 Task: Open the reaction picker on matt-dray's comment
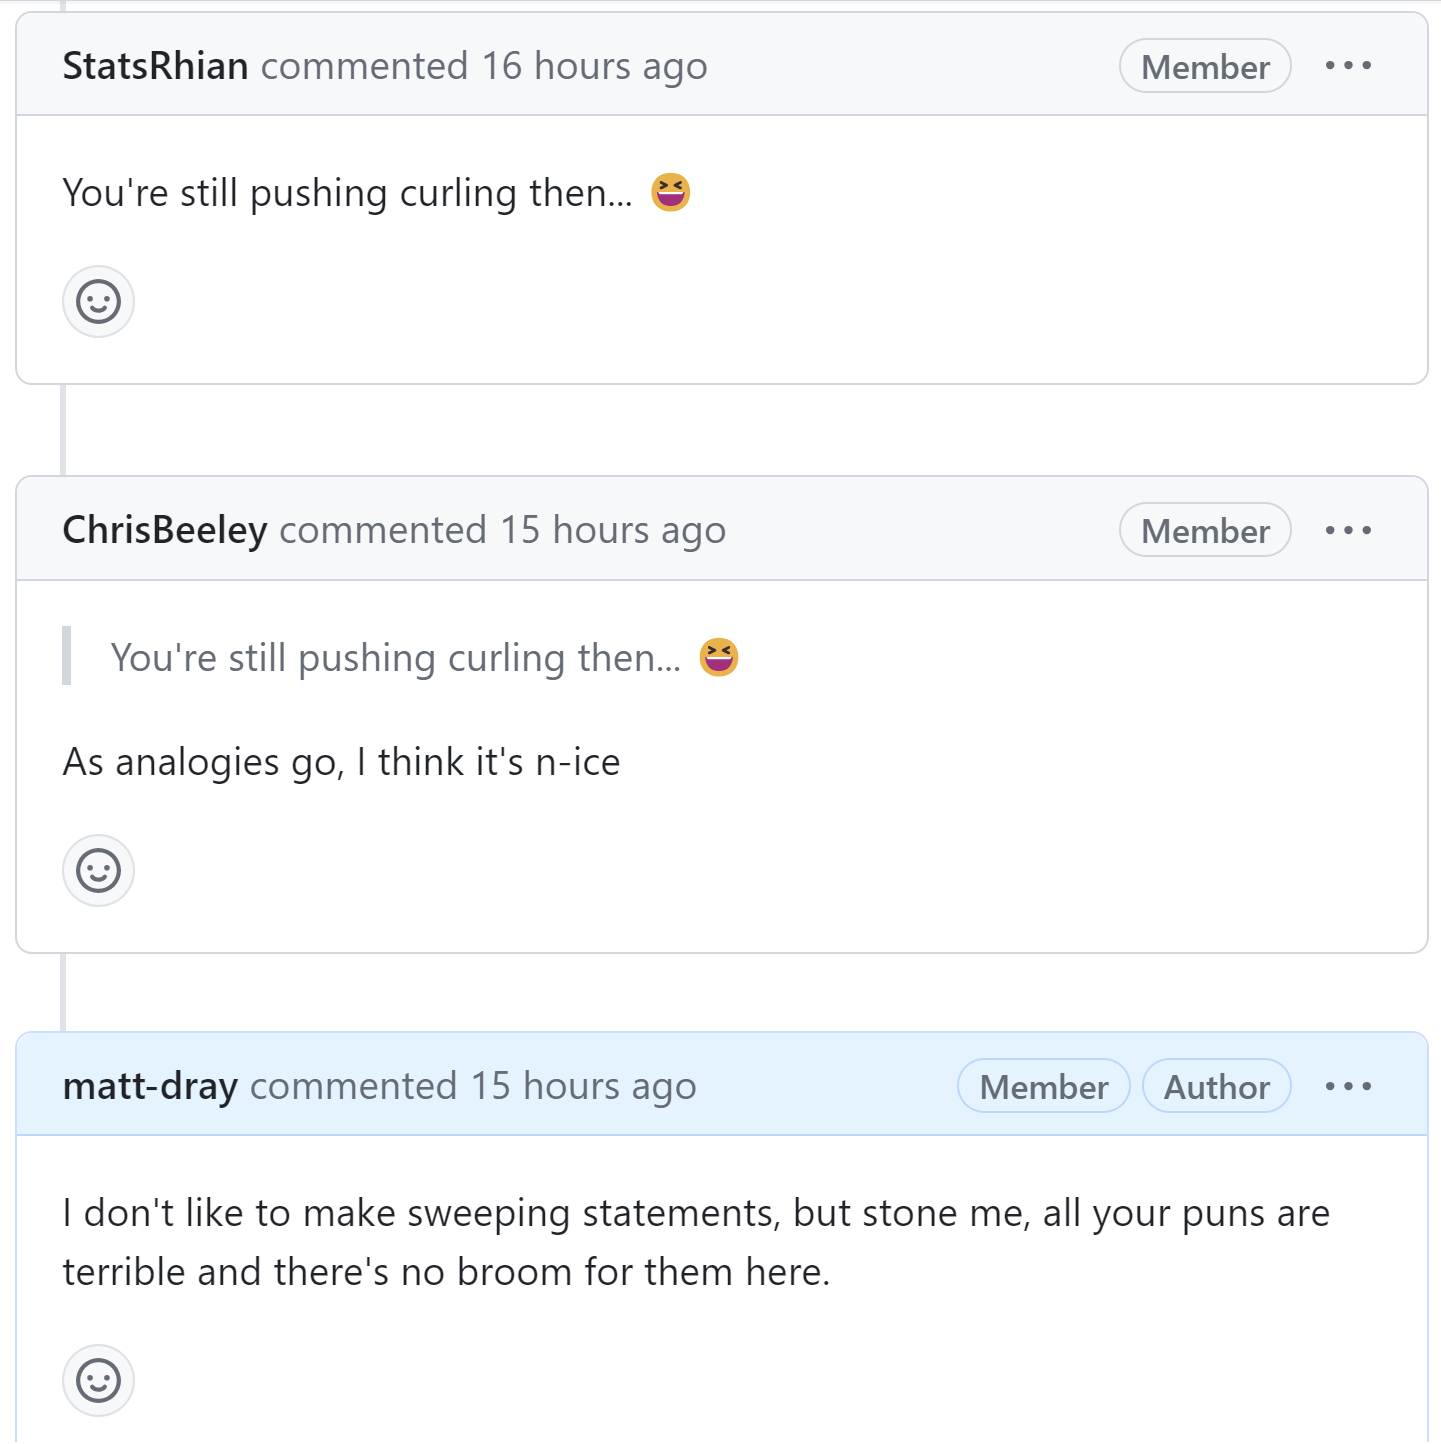tap(97, 1381)
